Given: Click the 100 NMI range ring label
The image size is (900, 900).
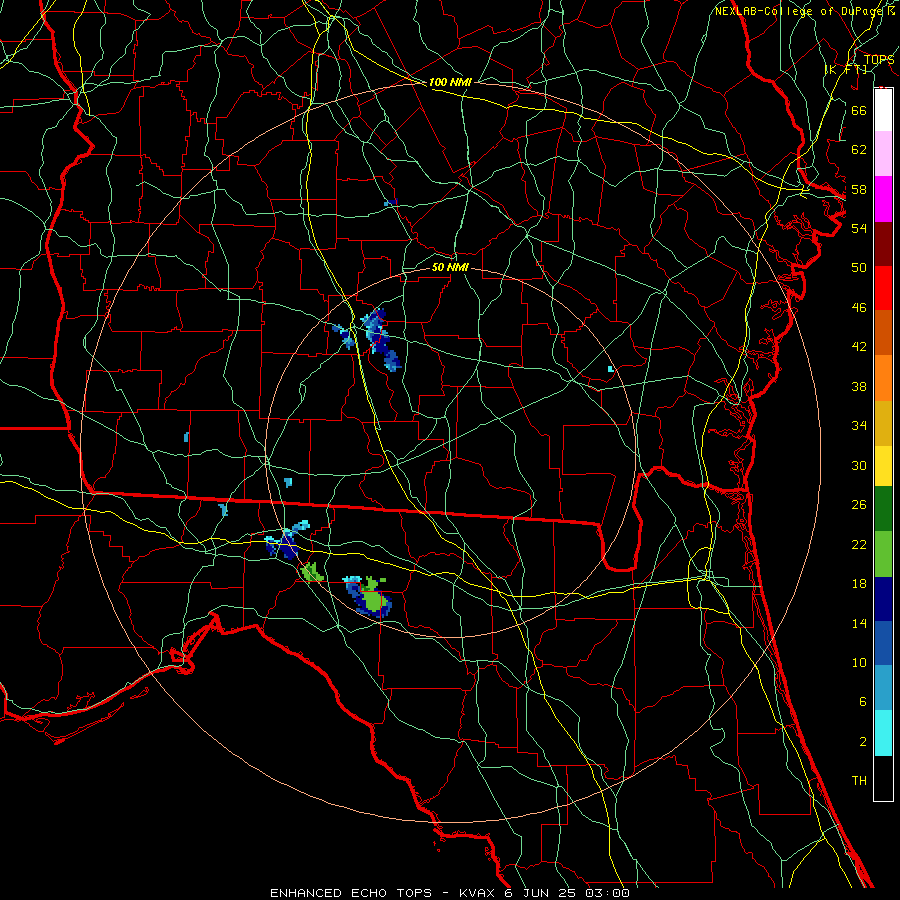Looking at the screenshot, I should tap(450, 82).
